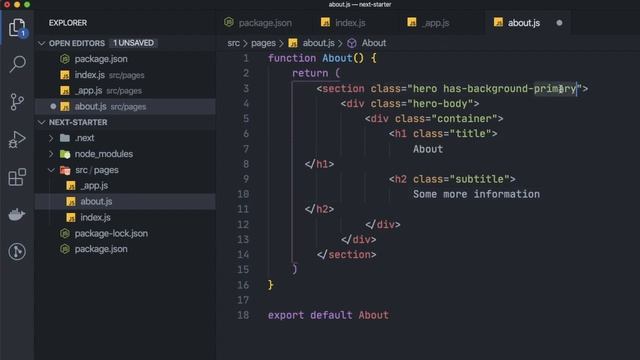Click the src/pages folder icon

coord(65,170)
